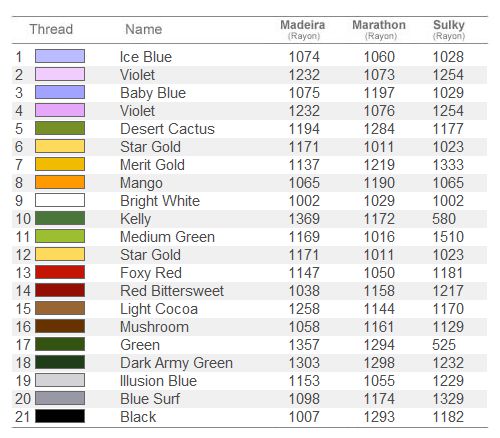Select the Red Bittersweet name text
This screenshot has height=438, width=500.
[172, 291]
